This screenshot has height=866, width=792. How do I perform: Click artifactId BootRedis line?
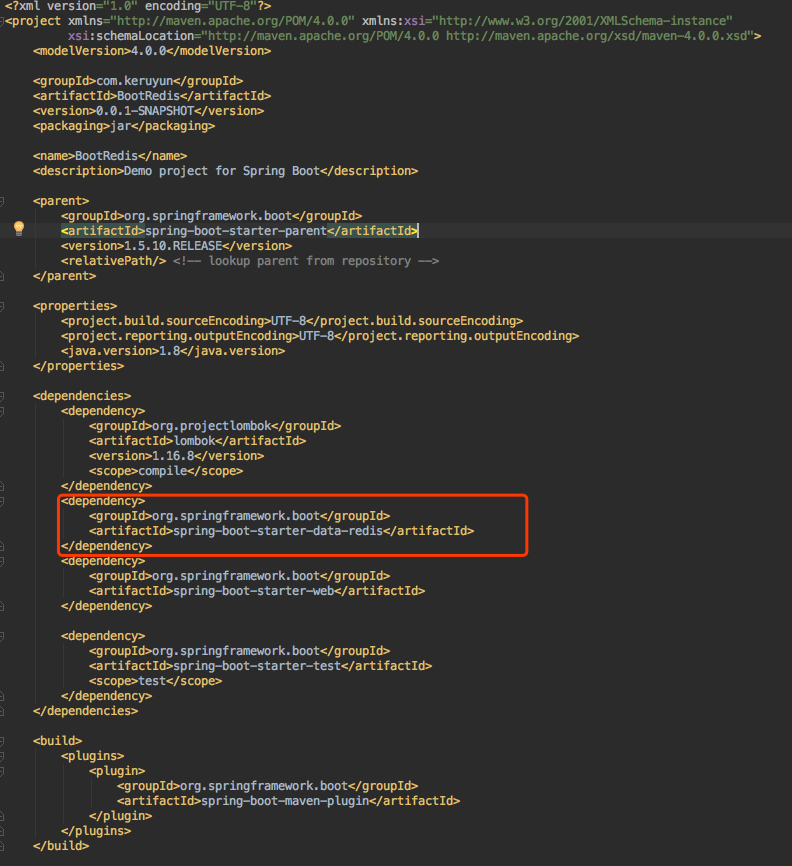coord(152,96)
